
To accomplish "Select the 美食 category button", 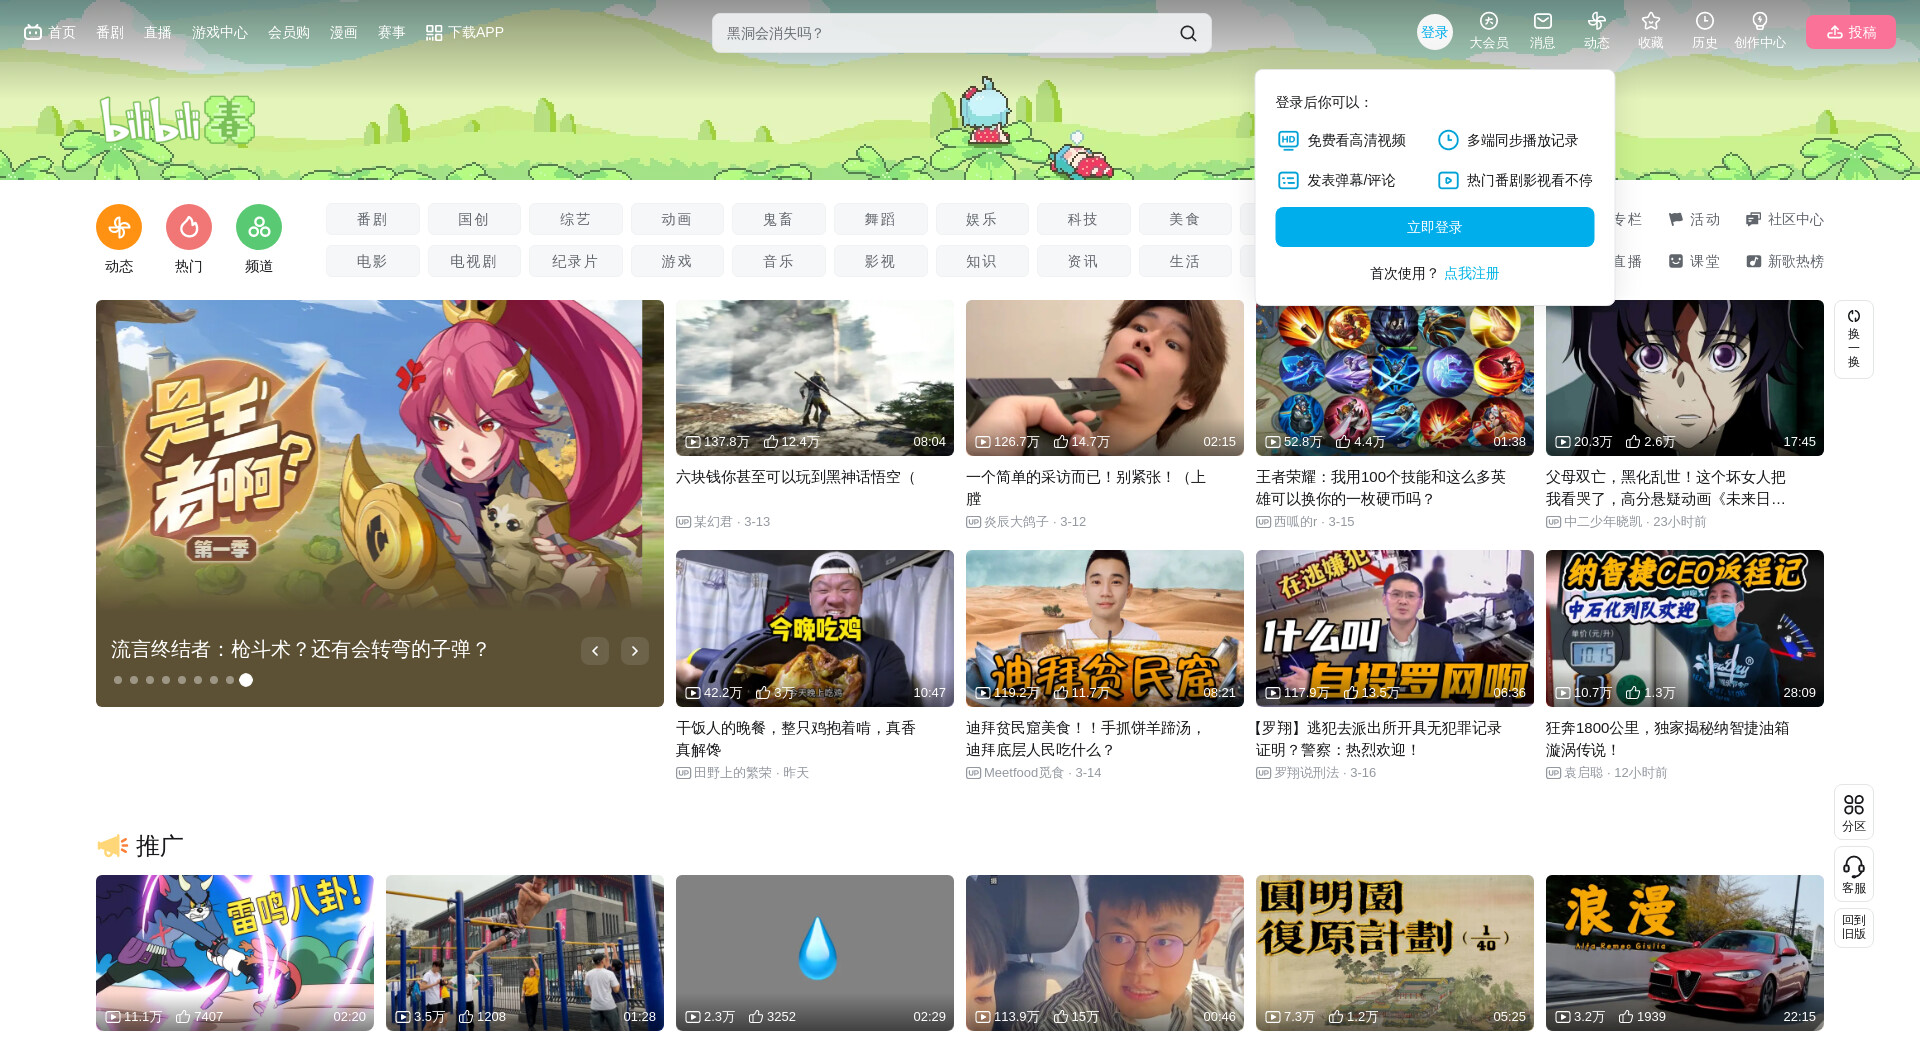I will (x=1185, y=219).
